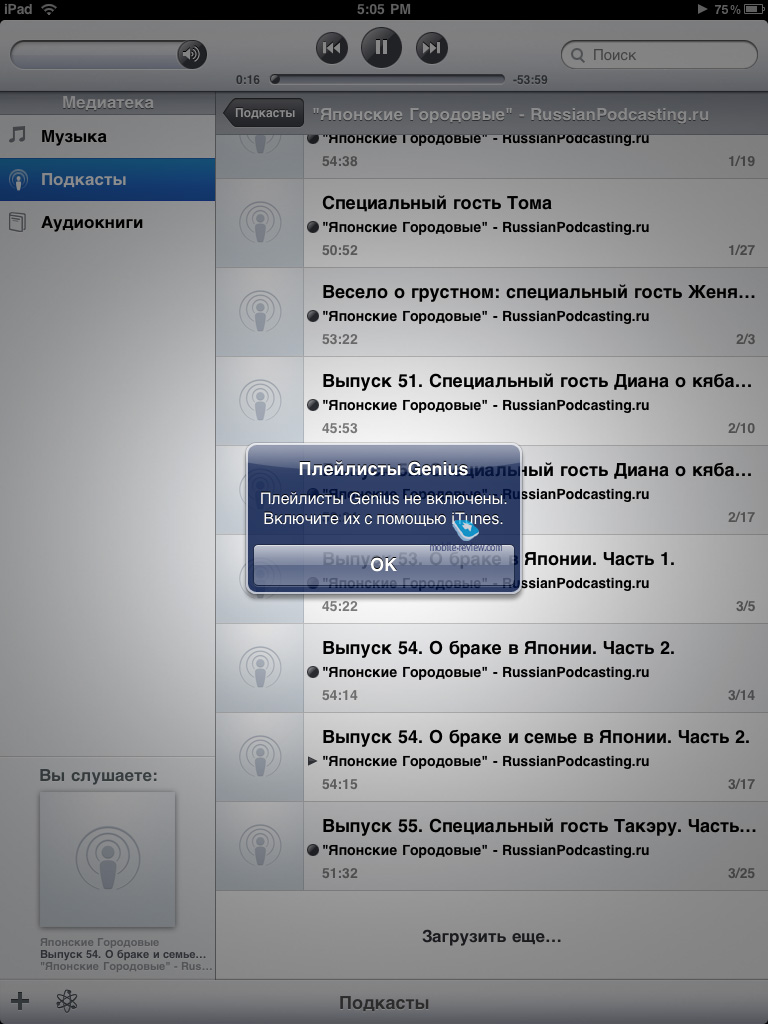This screenshot has height=1024, width=768.
Task: Select Выпуск 54. О браке и семье
Action: (492, 758)
